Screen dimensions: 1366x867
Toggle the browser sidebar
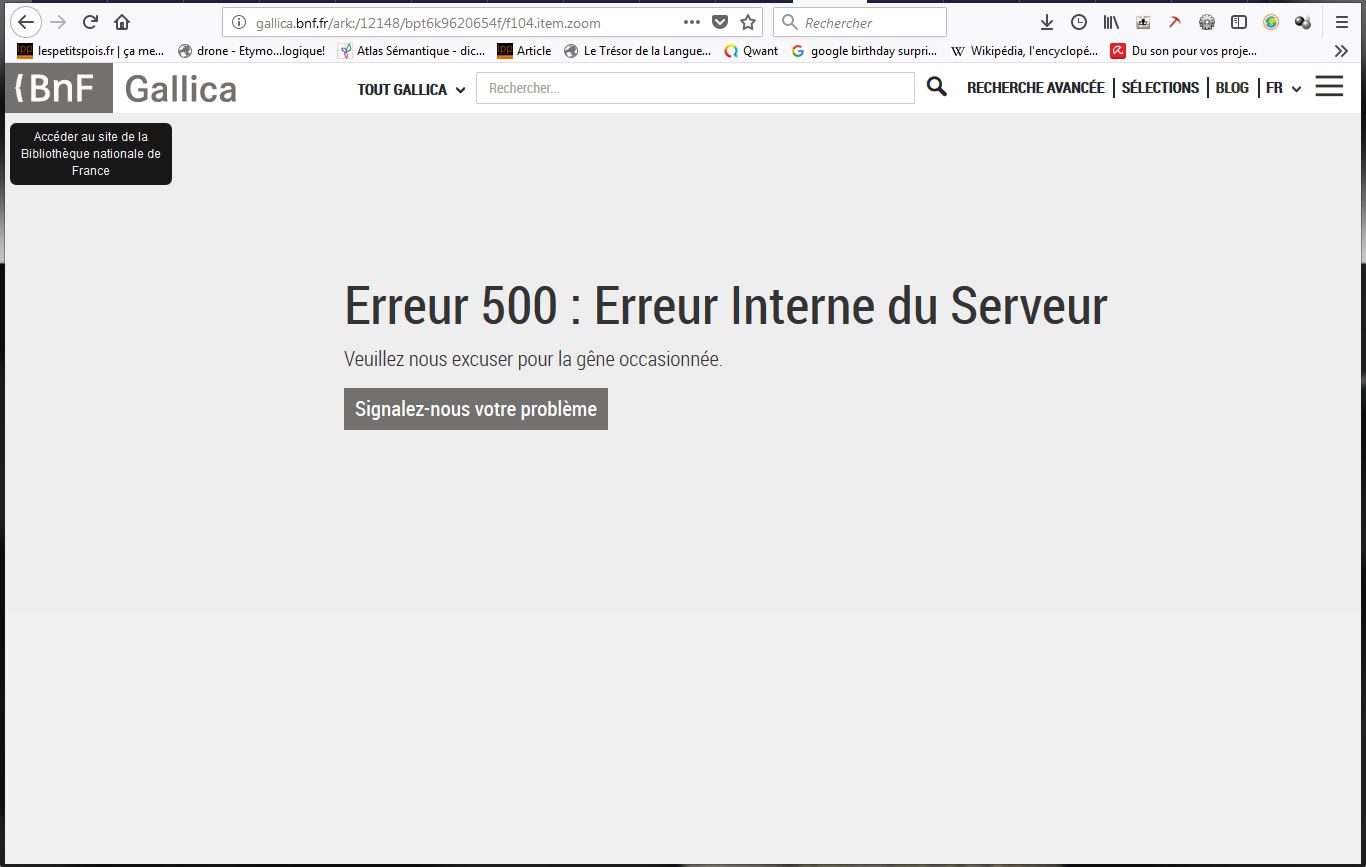click(x=1239, y=22)
